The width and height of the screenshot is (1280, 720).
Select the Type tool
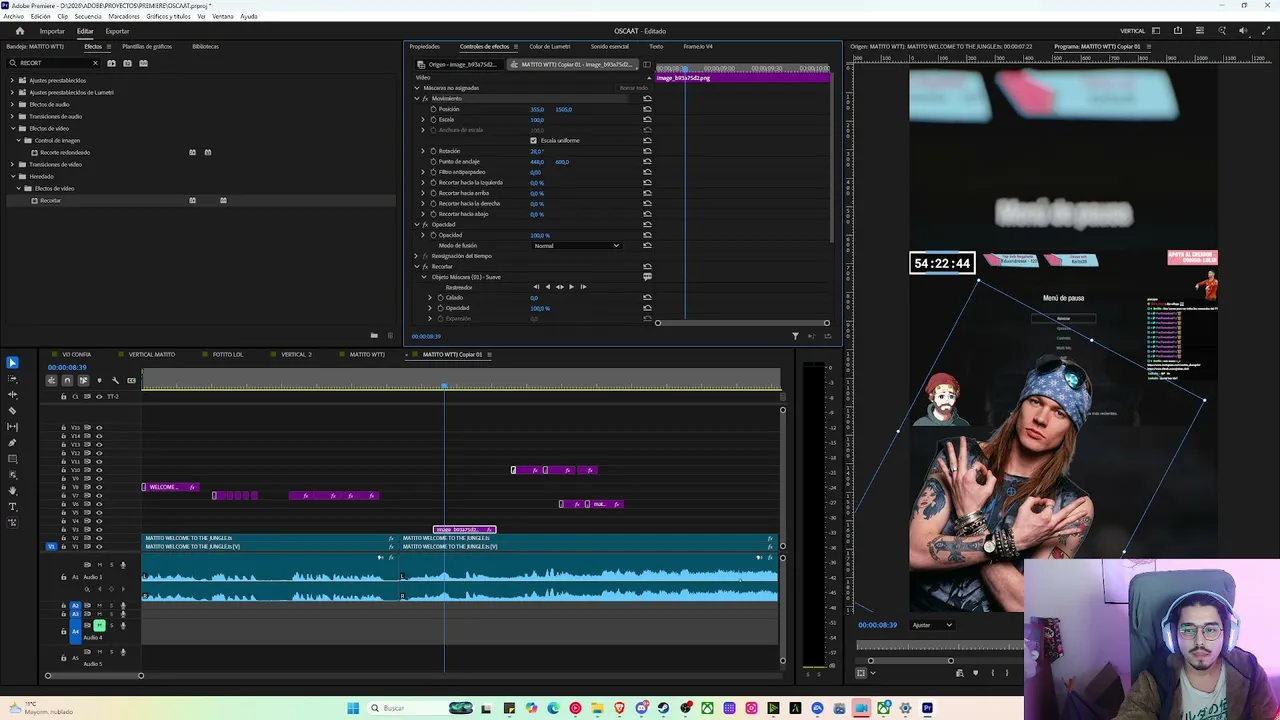pyautogui.click(x=12, y=507)
